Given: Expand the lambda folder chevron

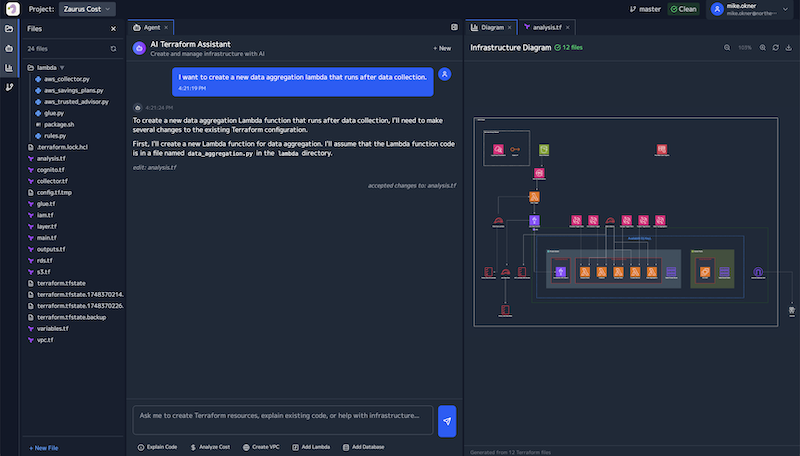Looking at the screenshot, I should point(62,68).
